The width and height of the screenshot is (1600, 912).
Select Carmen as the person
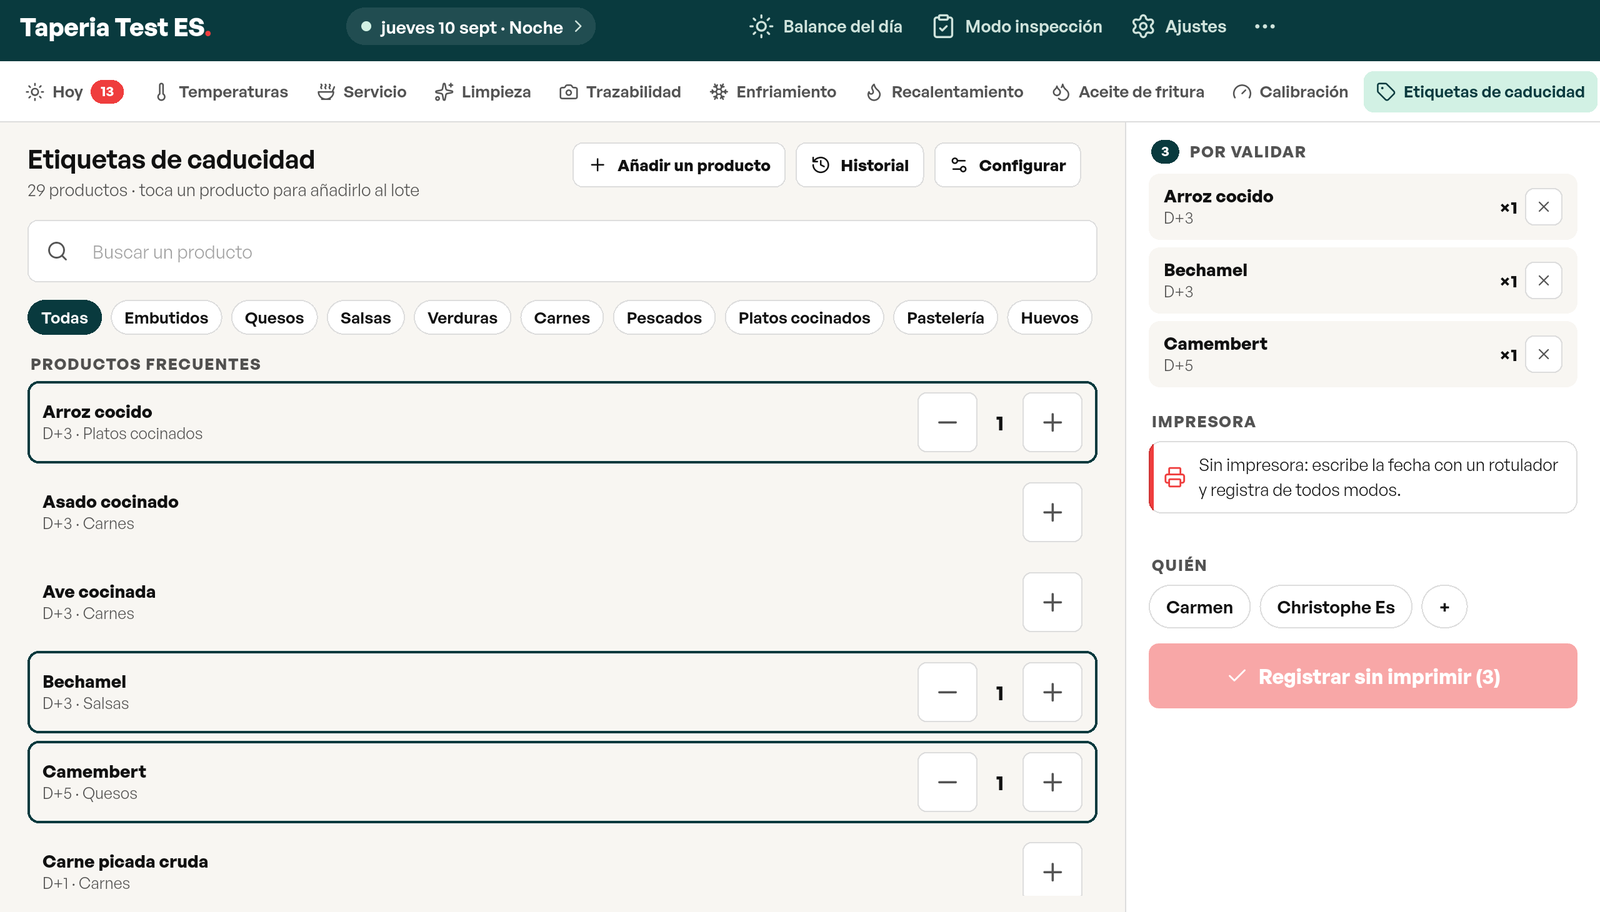[1199, 607]
